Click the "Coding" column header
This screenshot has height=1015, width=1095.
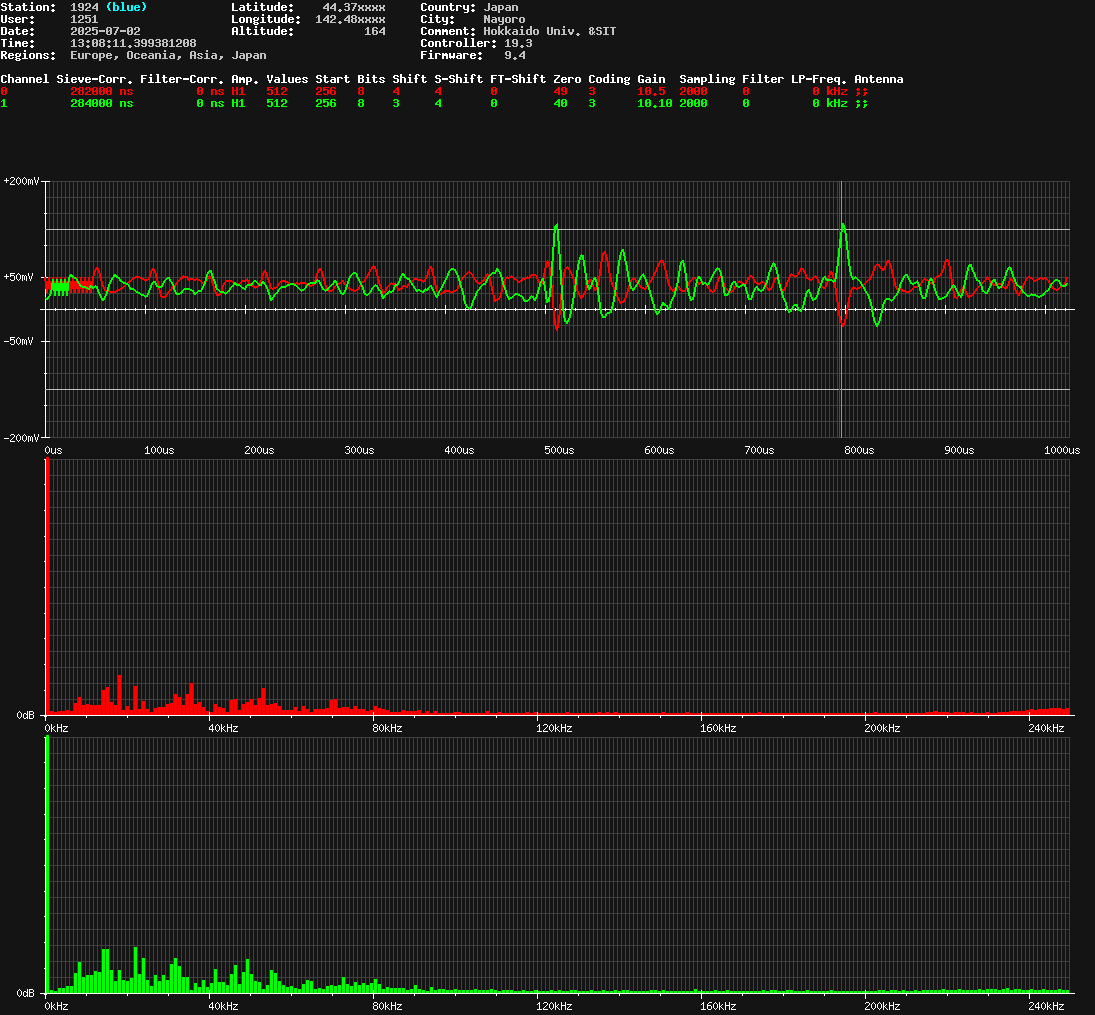608,79
